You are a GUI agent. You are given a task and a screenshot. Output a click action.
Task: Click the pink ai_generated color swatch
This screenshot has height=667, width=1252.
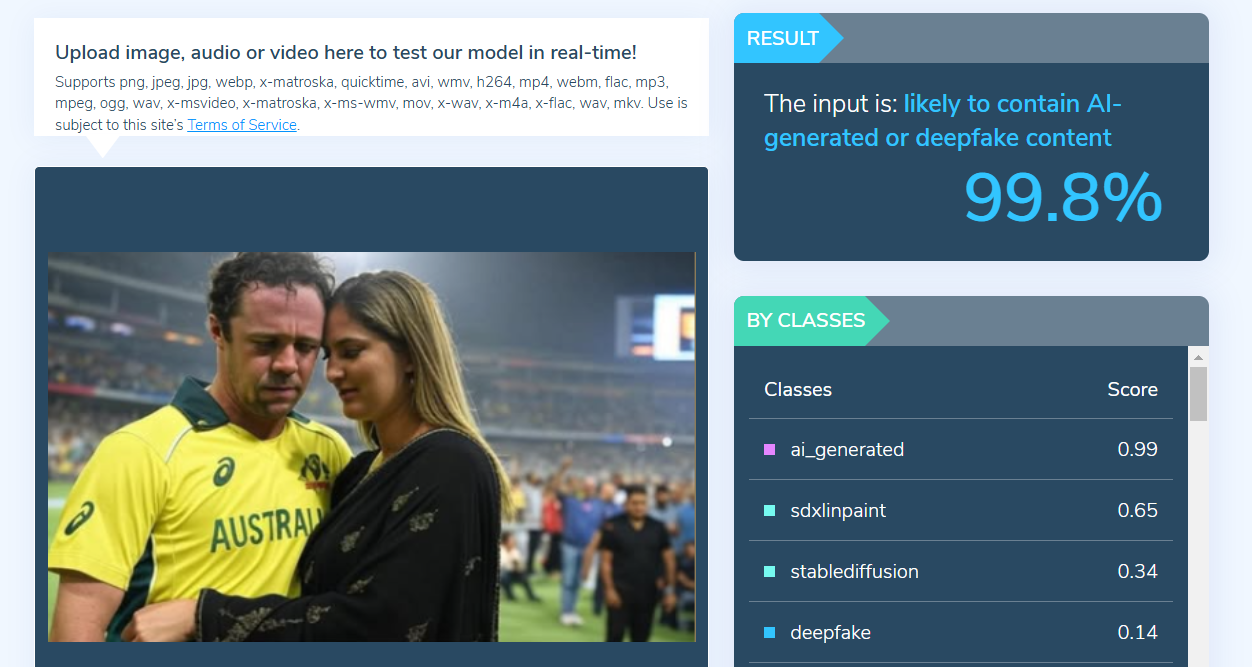[769, 450]
